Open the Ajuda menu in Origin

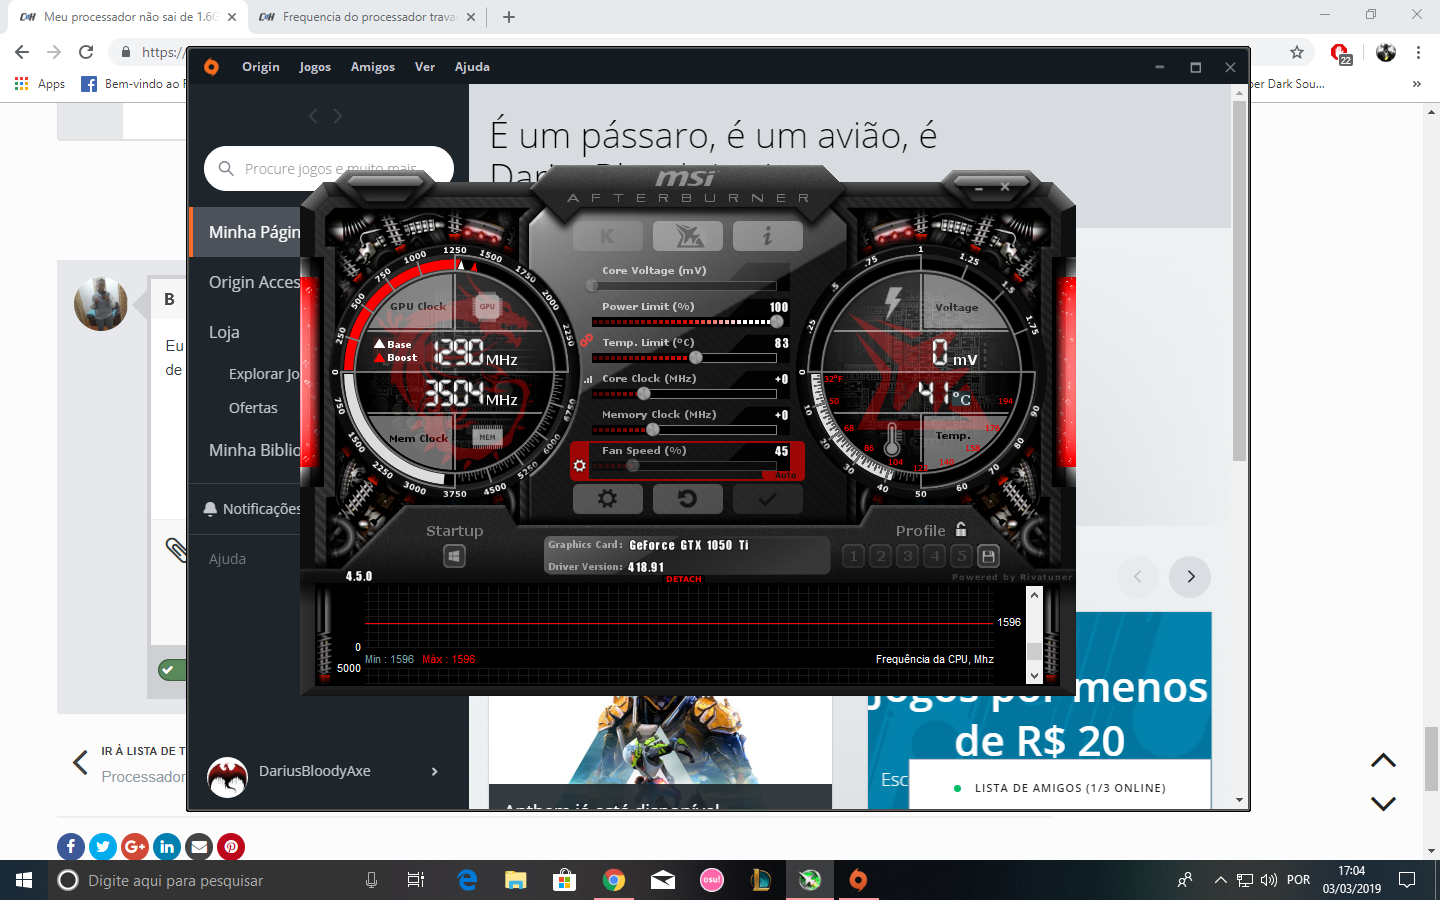[472, 67]
